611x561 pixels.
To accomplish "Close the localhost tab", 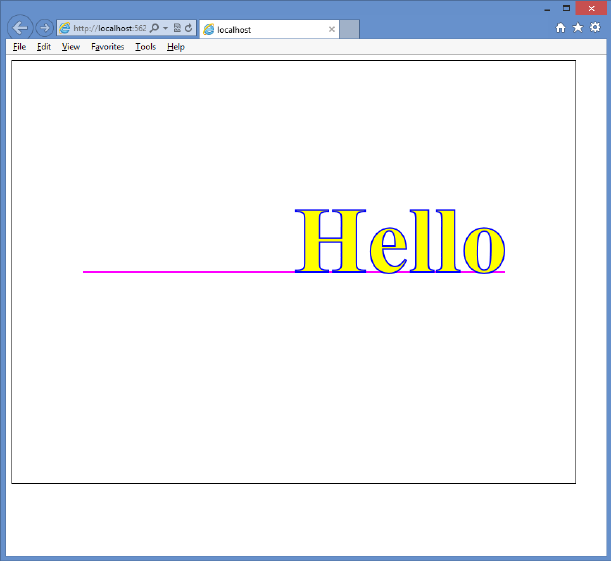I will (x=332, y=29).
